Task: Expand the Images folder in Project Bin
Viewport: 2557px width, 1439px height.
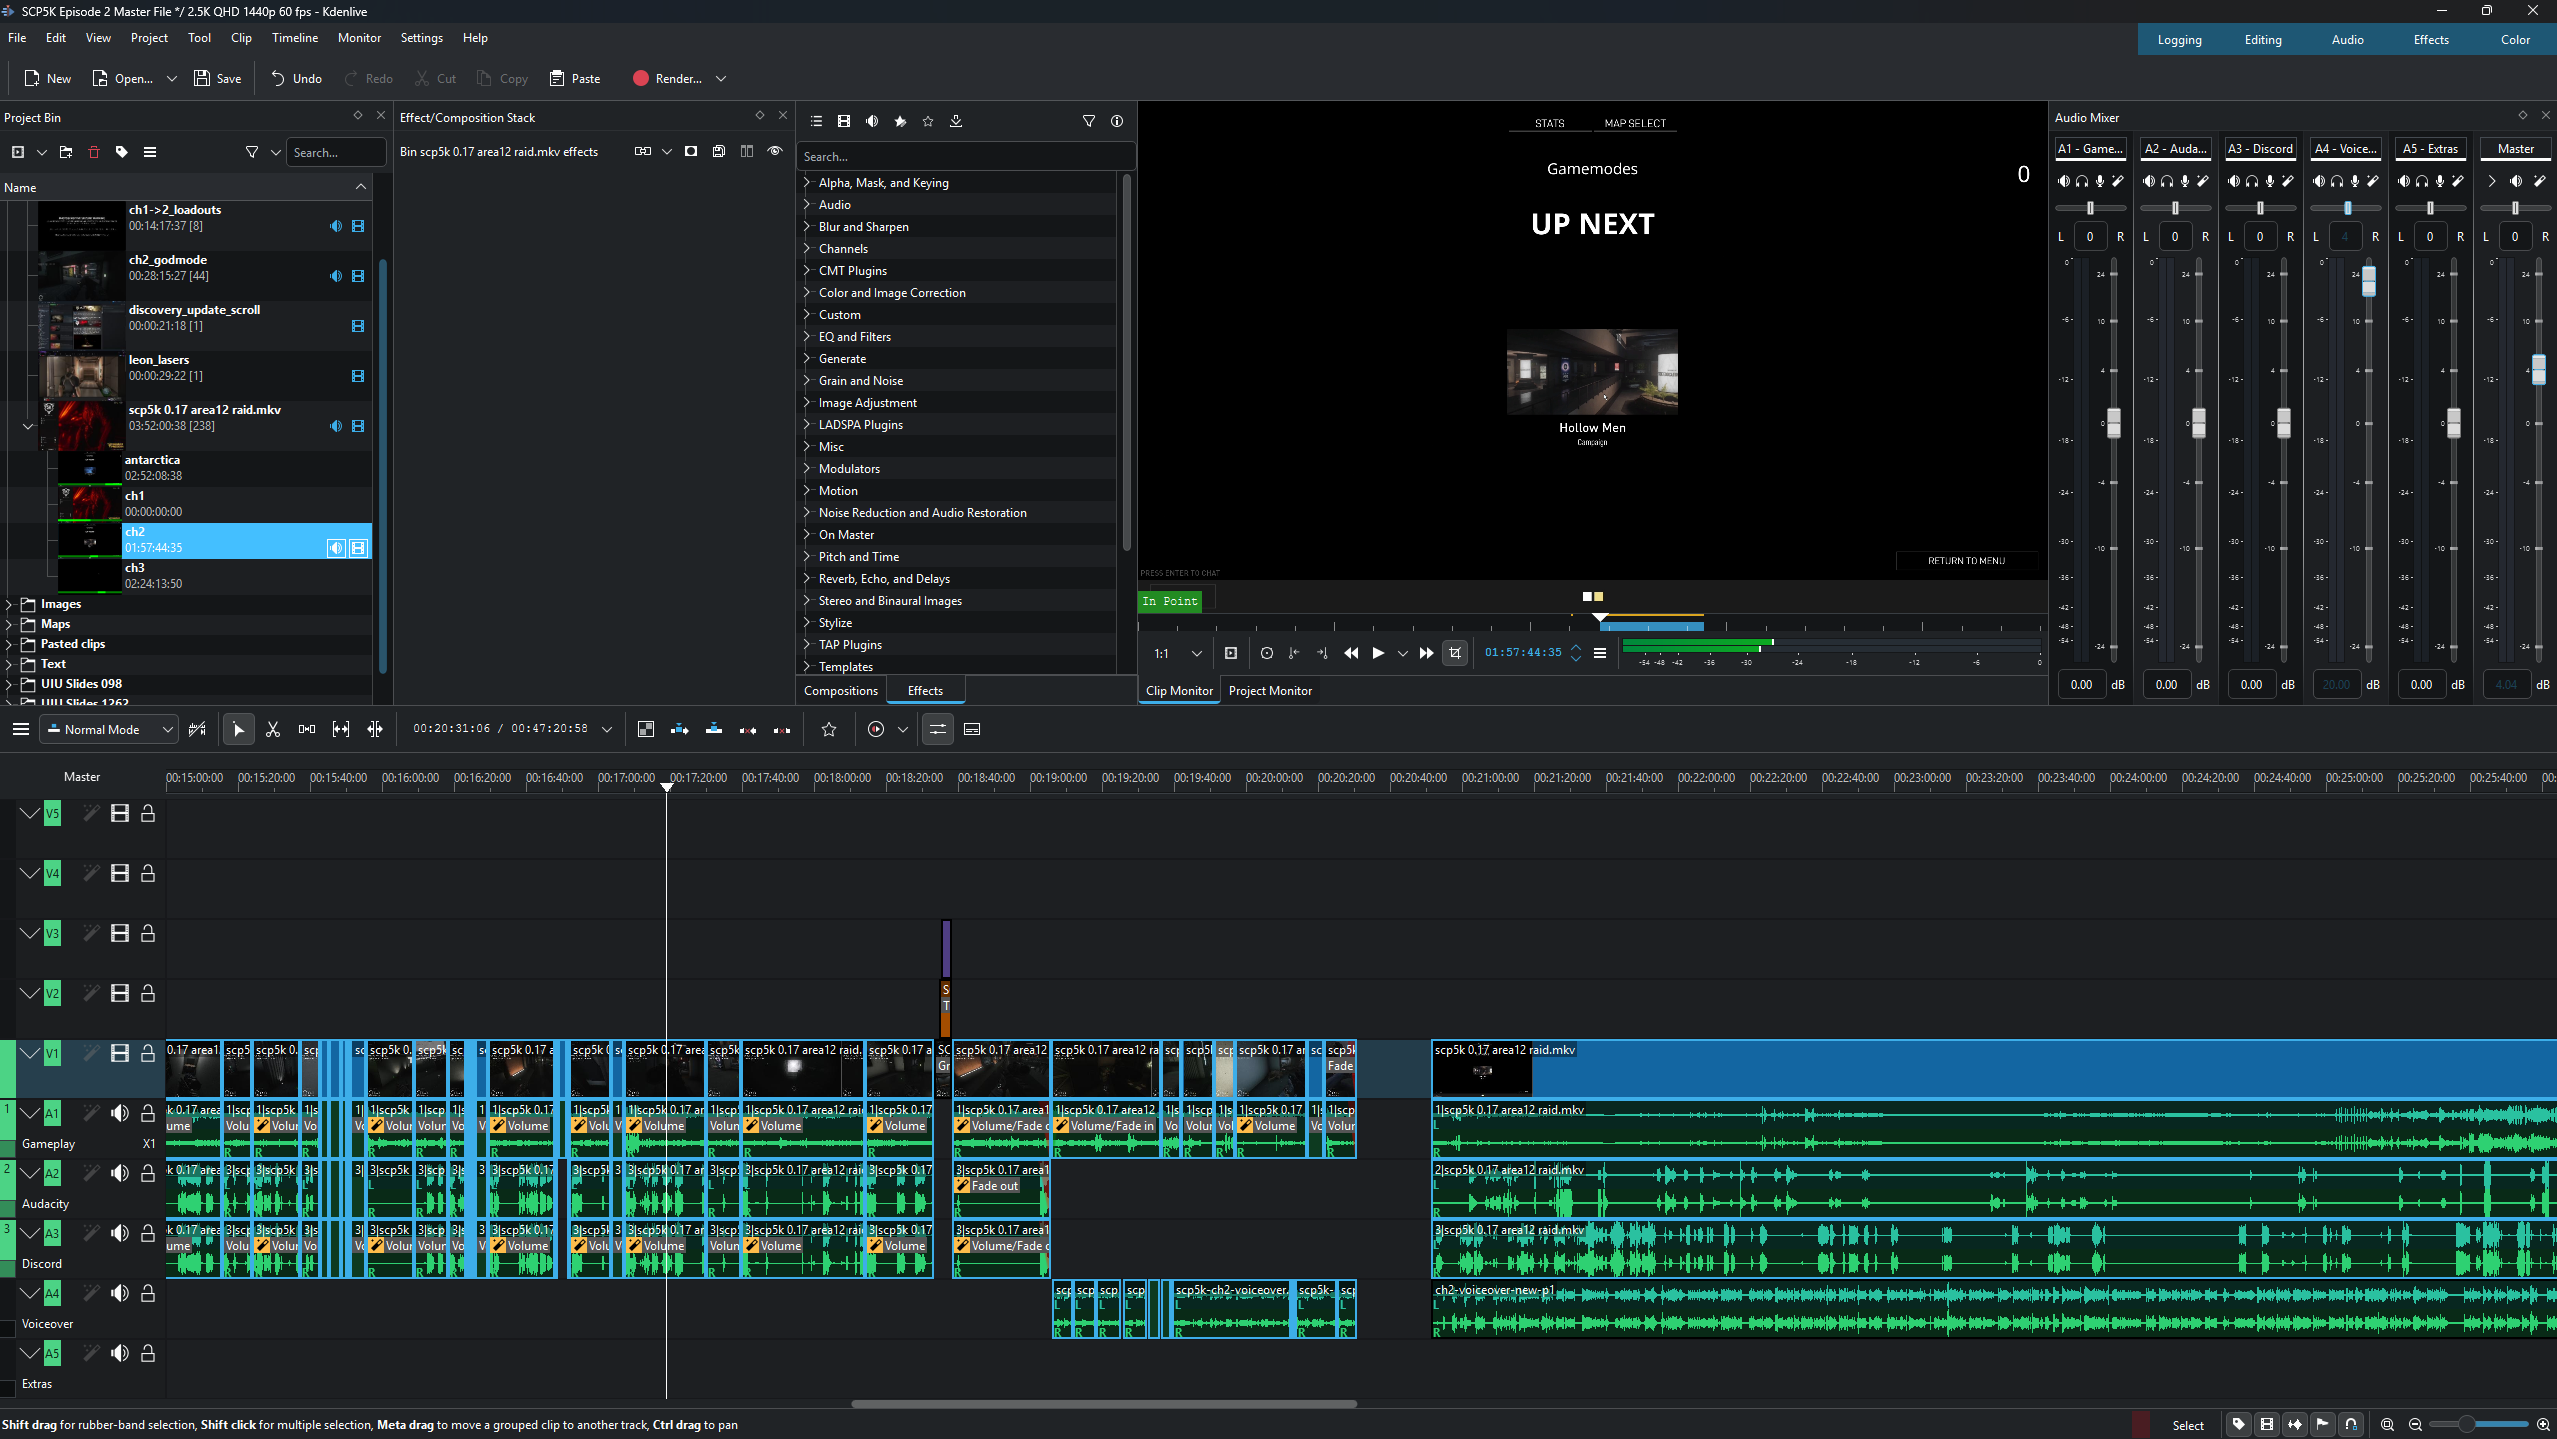Action: (x=9, y=604)
